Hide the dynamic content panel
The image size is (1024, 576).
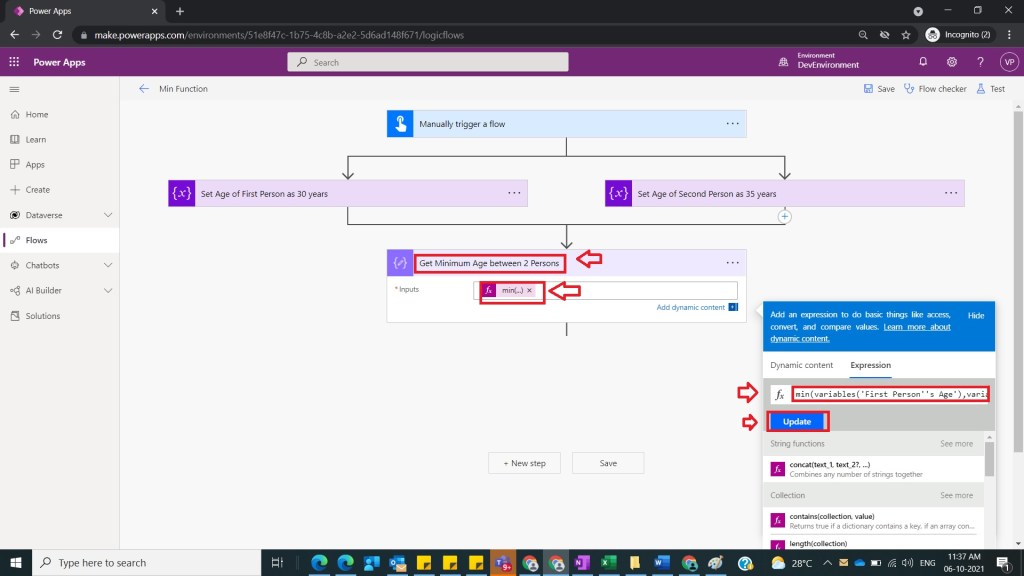pyautogui.click(x=975, y=315)
